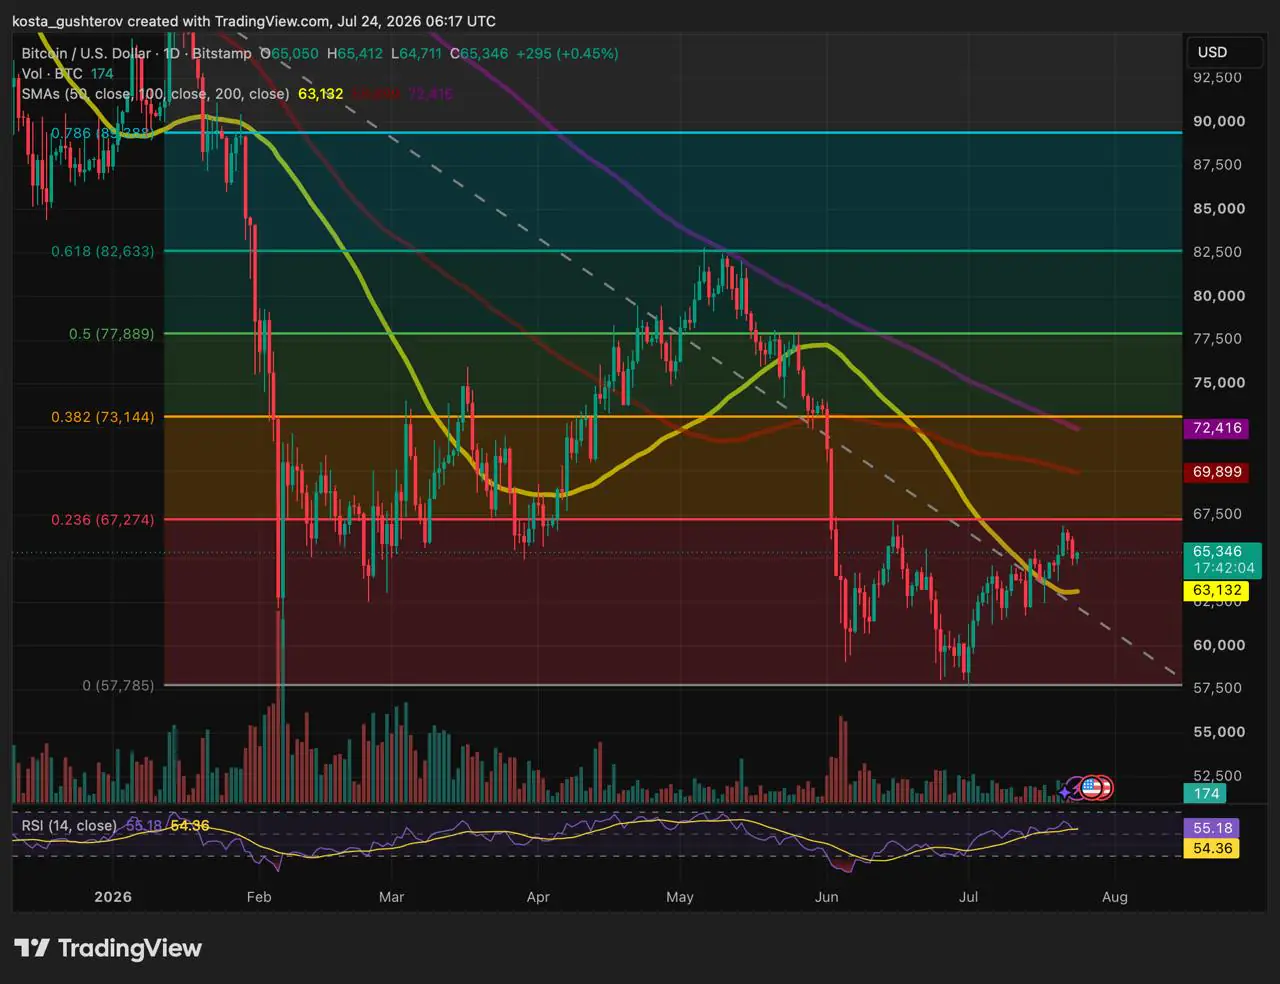
Task: Click the teal 174 volume axis tag
Action: tap(1206, 793)
